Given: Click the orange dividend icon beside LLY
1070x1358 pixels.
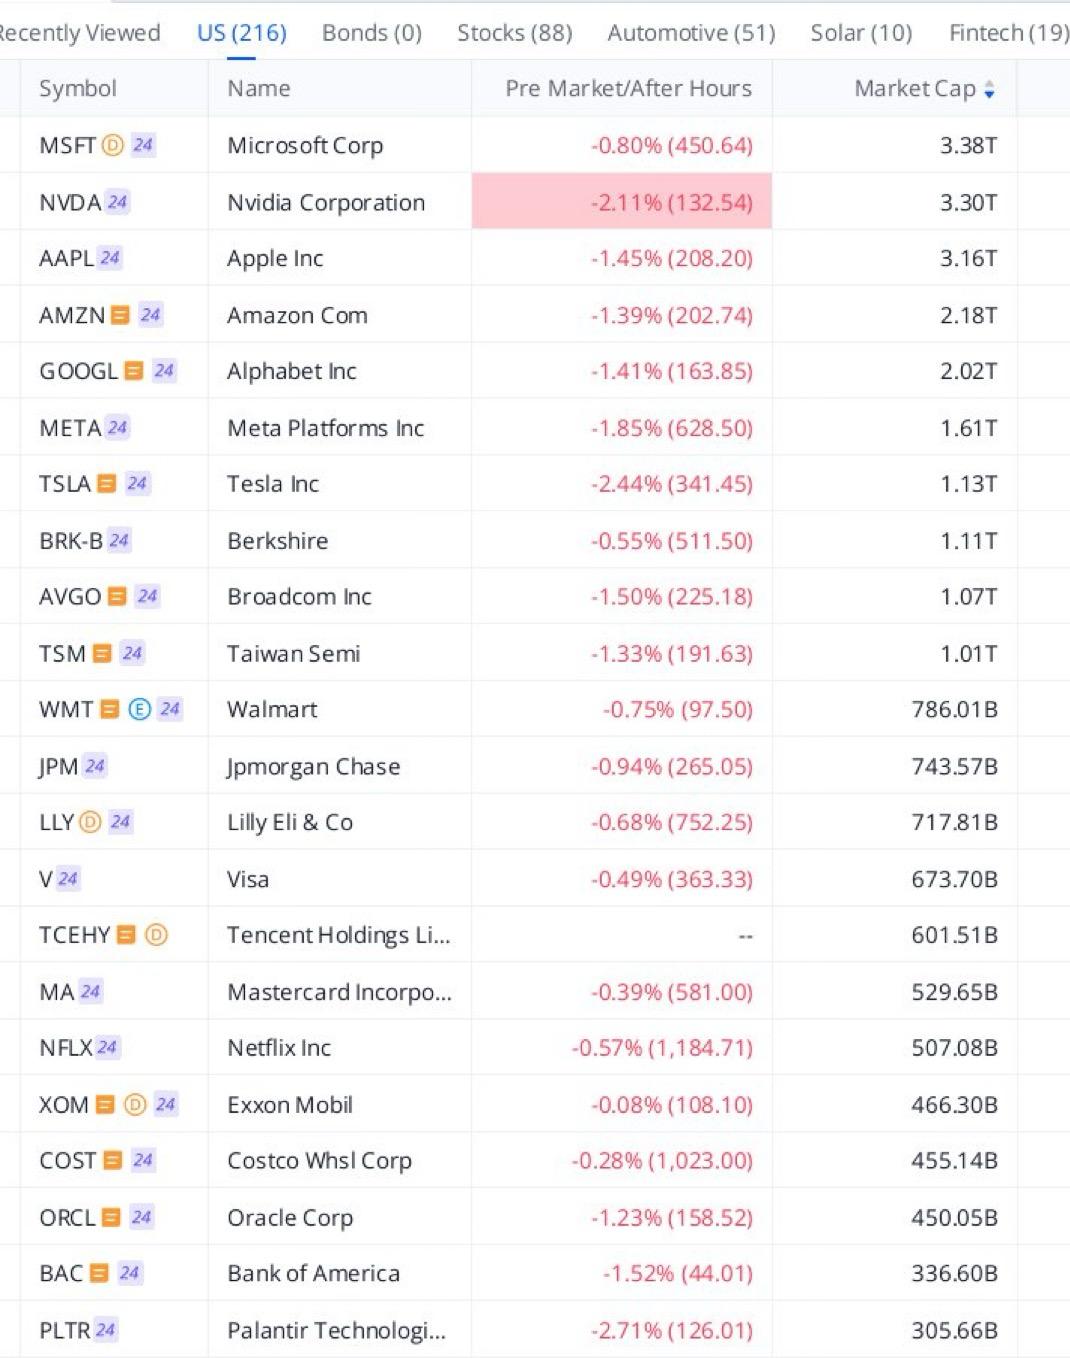Looking at the screenshot, I should click(90, 822).
